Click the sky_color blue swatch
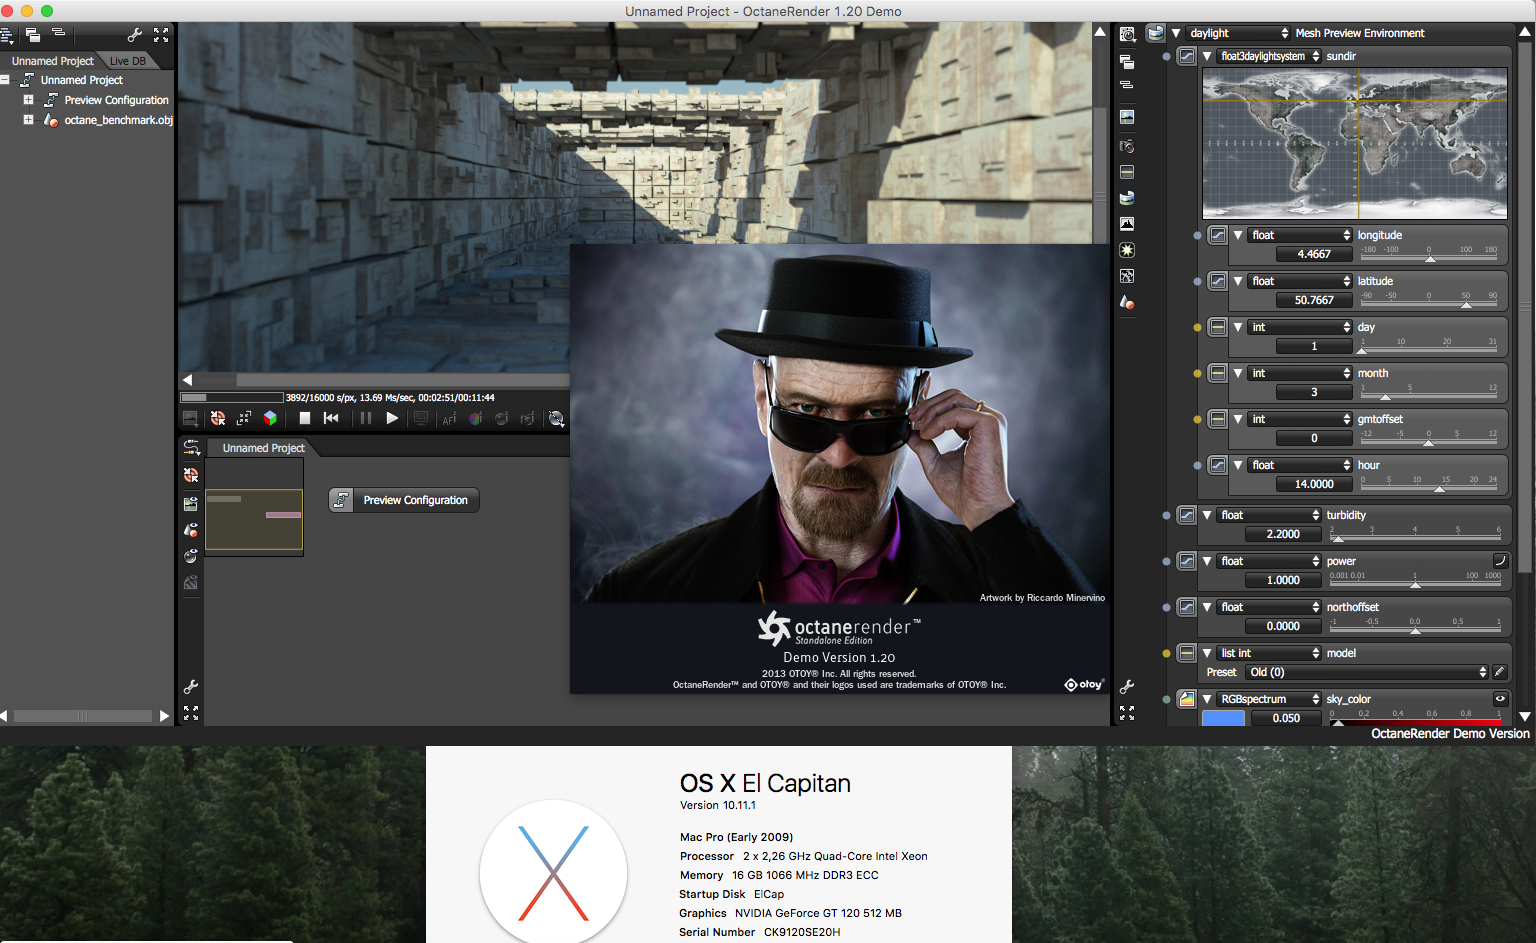This screenshot has height=943, width=1536. (x=1223, y=718)
